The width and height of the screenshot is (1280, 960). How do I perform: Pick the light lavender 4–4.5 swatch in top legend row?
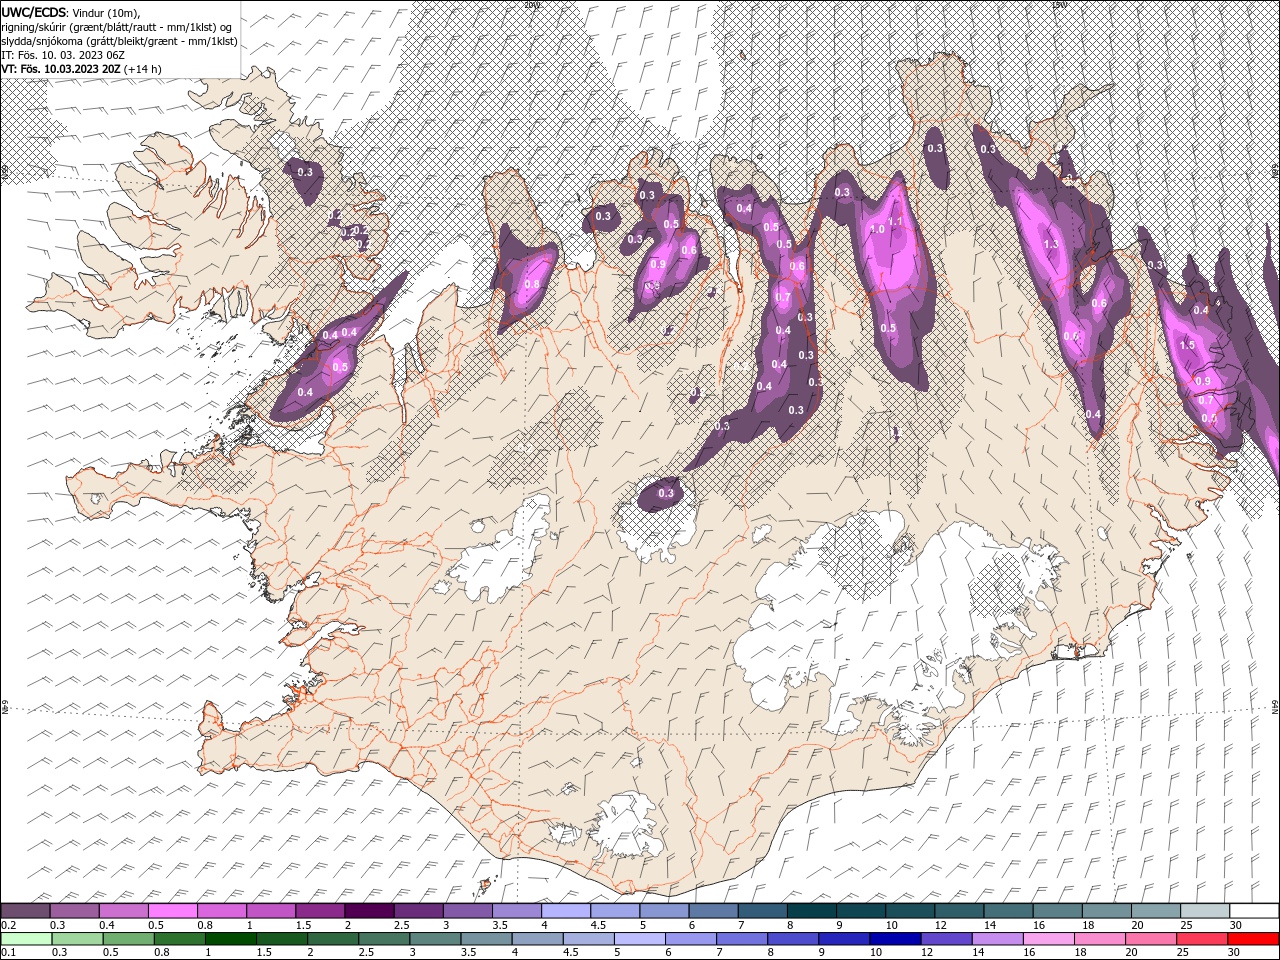coord(566,911)
